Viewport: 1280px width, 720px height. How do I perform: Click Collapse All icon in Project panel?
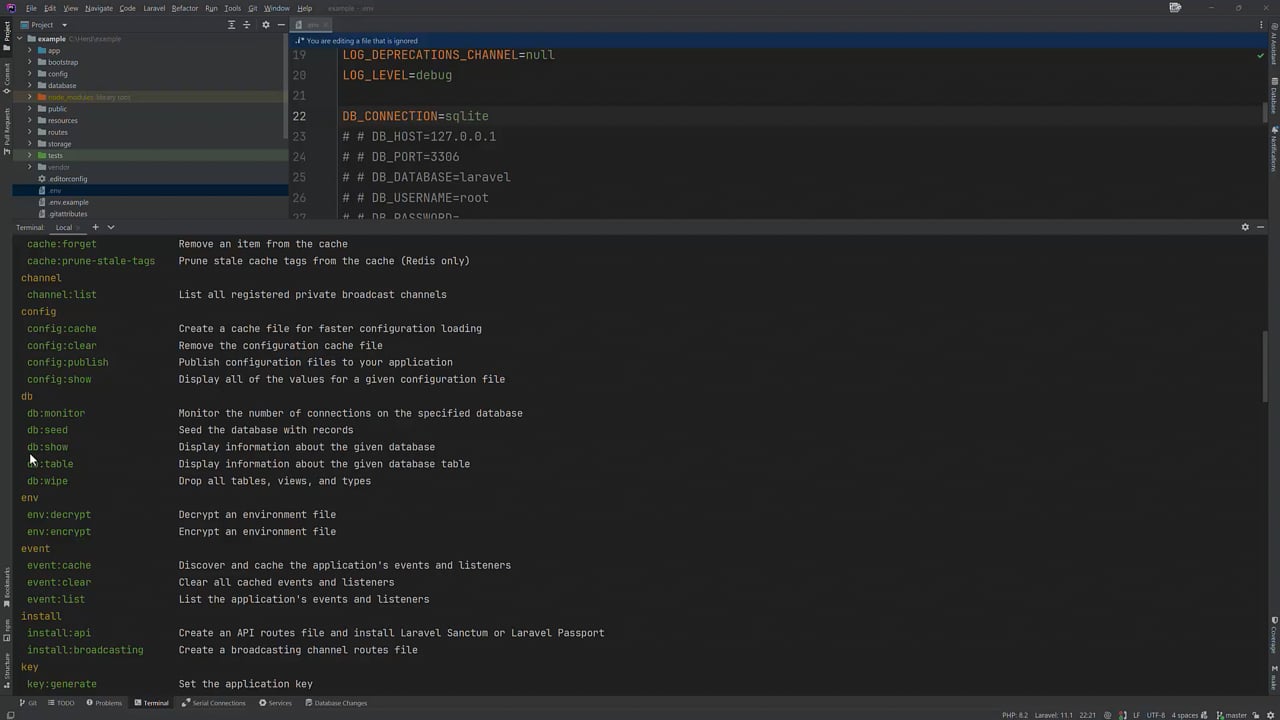click(x=247, y=25)
